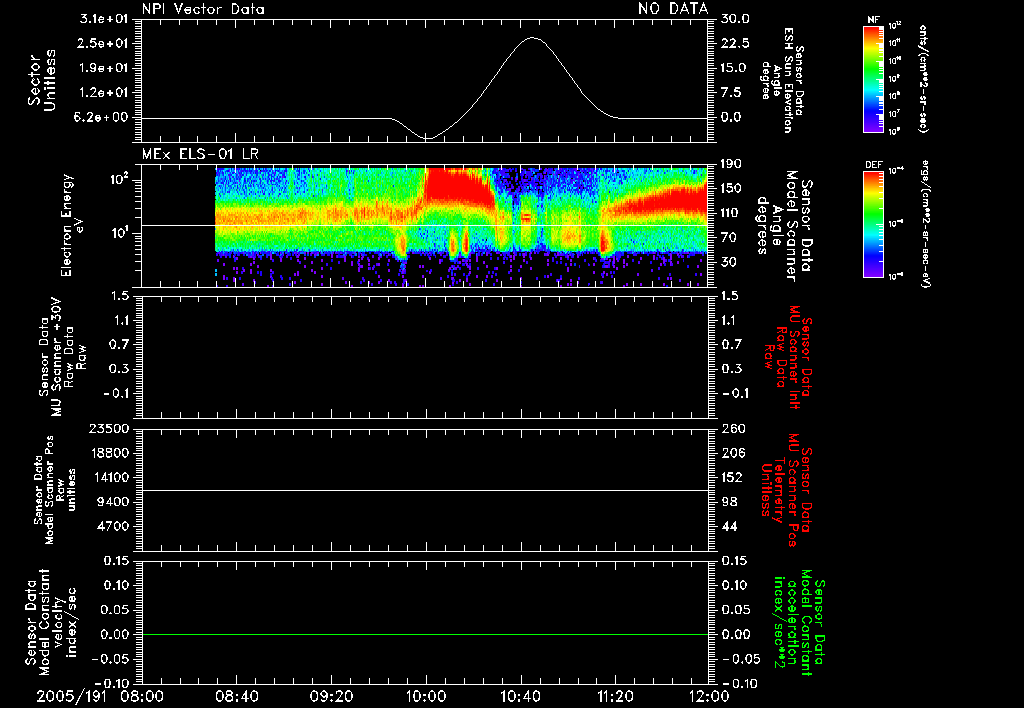Screen dimensions: 1024x708
Task: Click the peak of the Sun elevation curve
Action: pos(533,38)
